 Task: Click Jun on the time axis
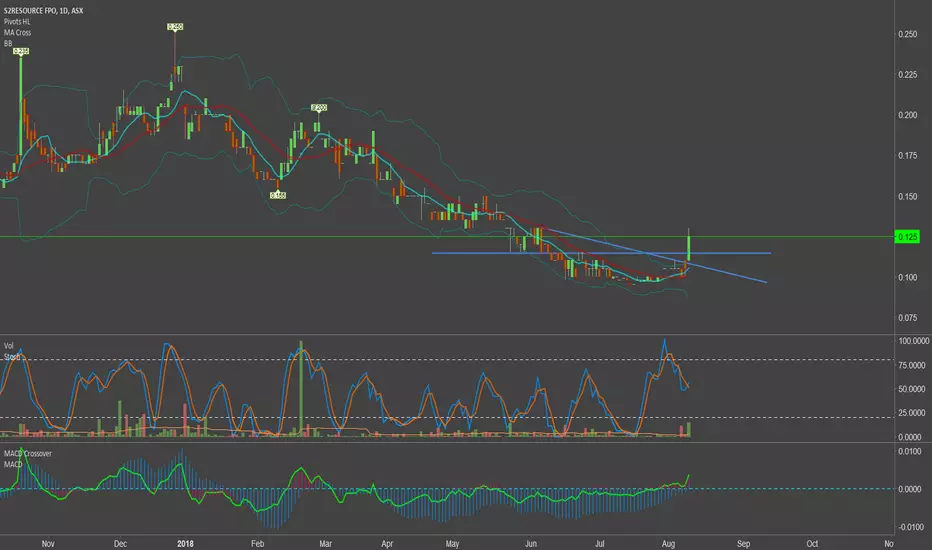point(531,543)
